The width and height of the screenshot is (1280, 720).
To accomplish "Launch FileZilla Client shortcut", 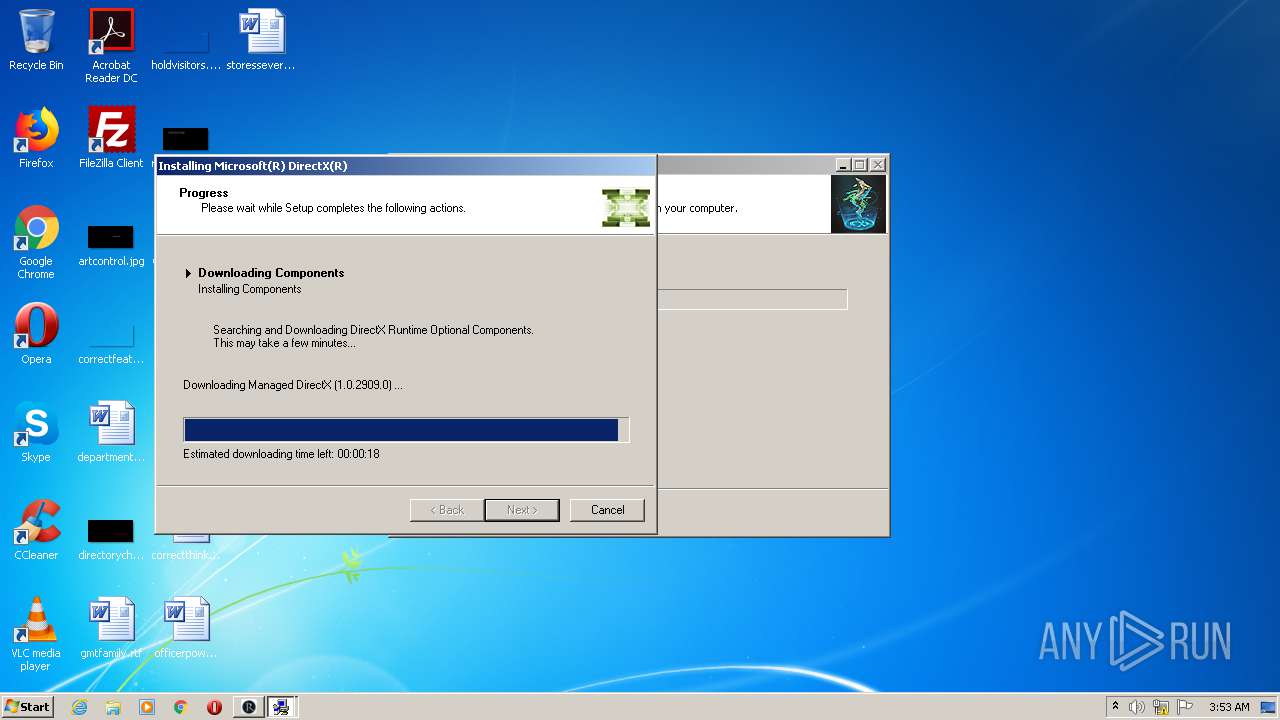I will point(111,138).
